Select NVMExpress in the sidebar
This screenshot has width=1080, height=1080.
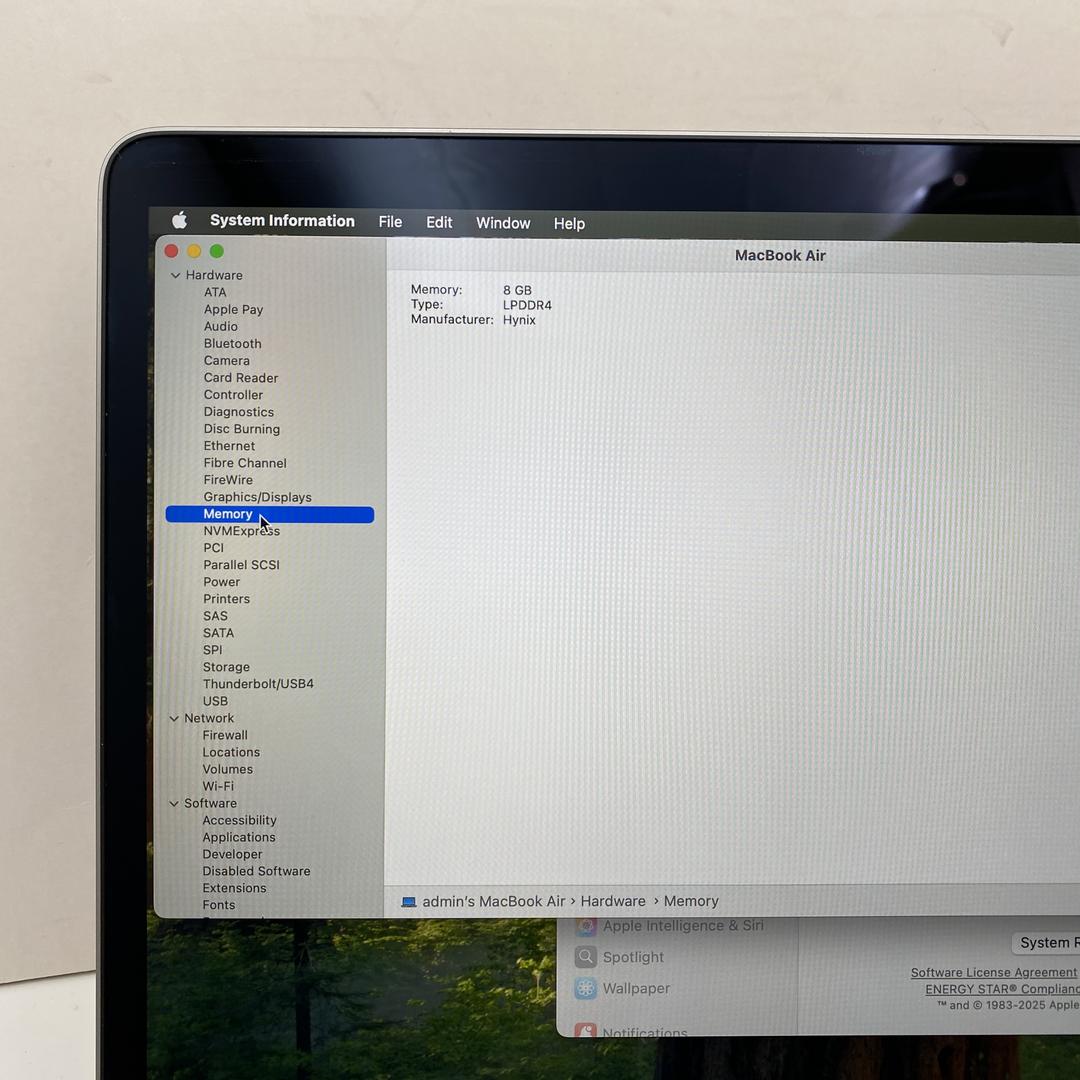[242, 530]
